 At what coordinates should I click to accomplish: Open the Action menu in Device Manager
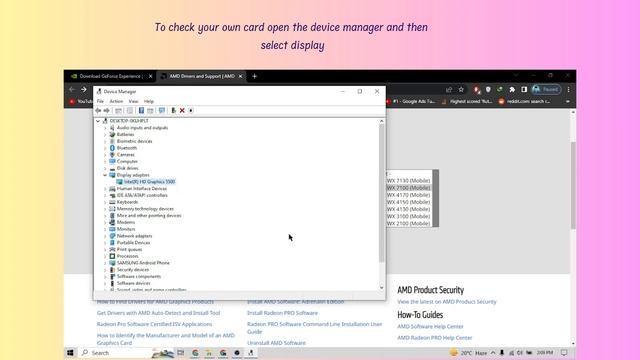[x=116, y=101]
